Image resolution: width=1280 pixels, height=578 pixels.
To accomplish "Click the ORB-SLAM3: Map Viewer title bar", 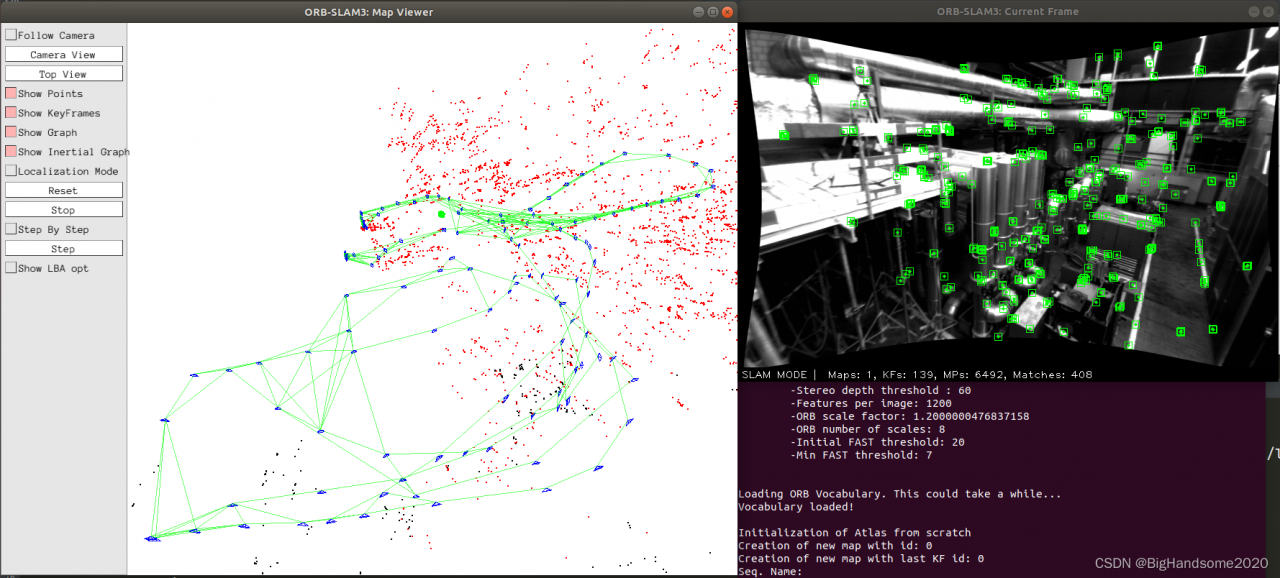I will pos(369,12).
